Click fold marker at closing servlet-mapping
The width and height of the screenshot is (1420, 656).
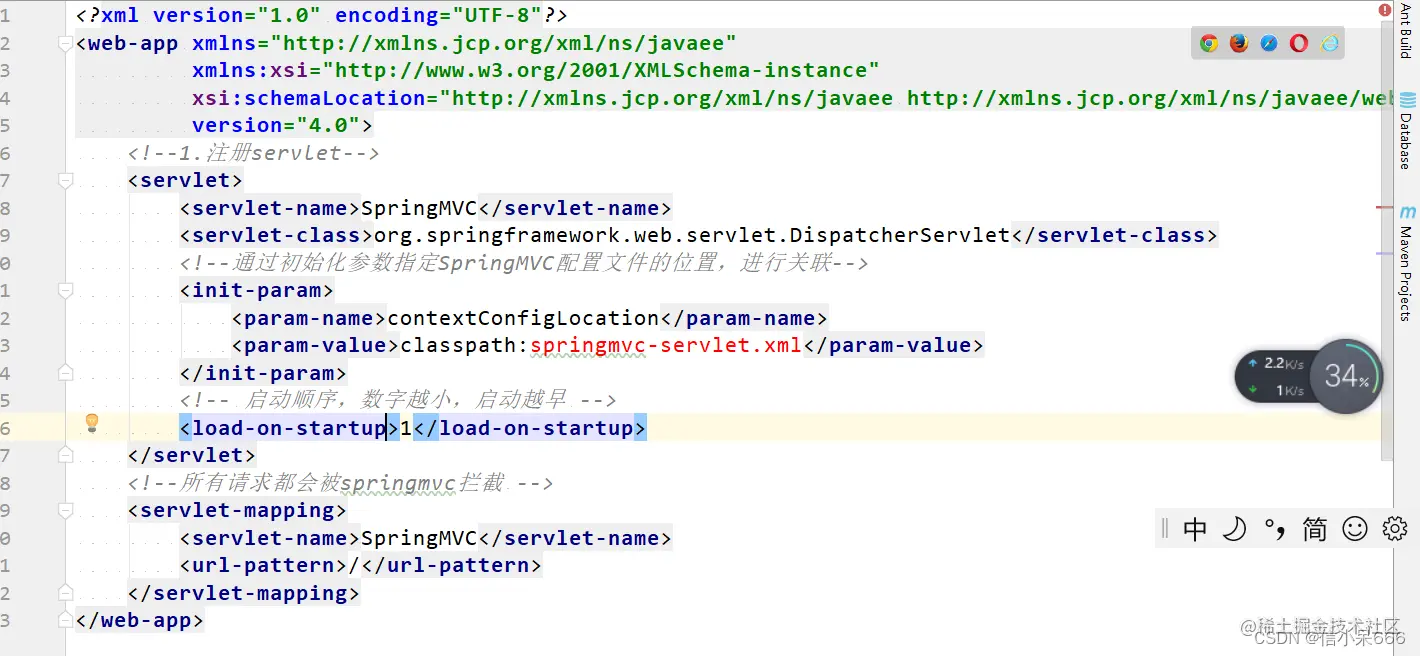(x=66, y=592)
